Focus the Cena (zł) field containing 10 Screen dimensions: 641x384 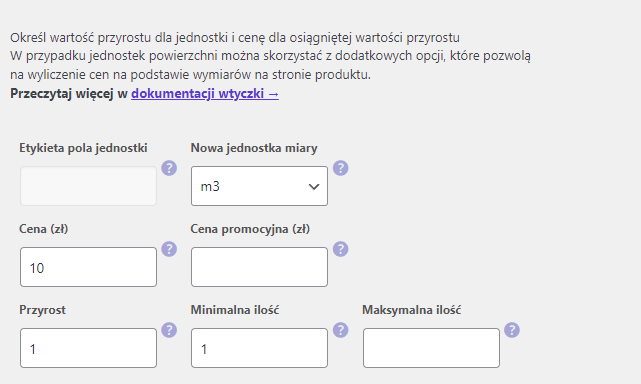[88, 267]
